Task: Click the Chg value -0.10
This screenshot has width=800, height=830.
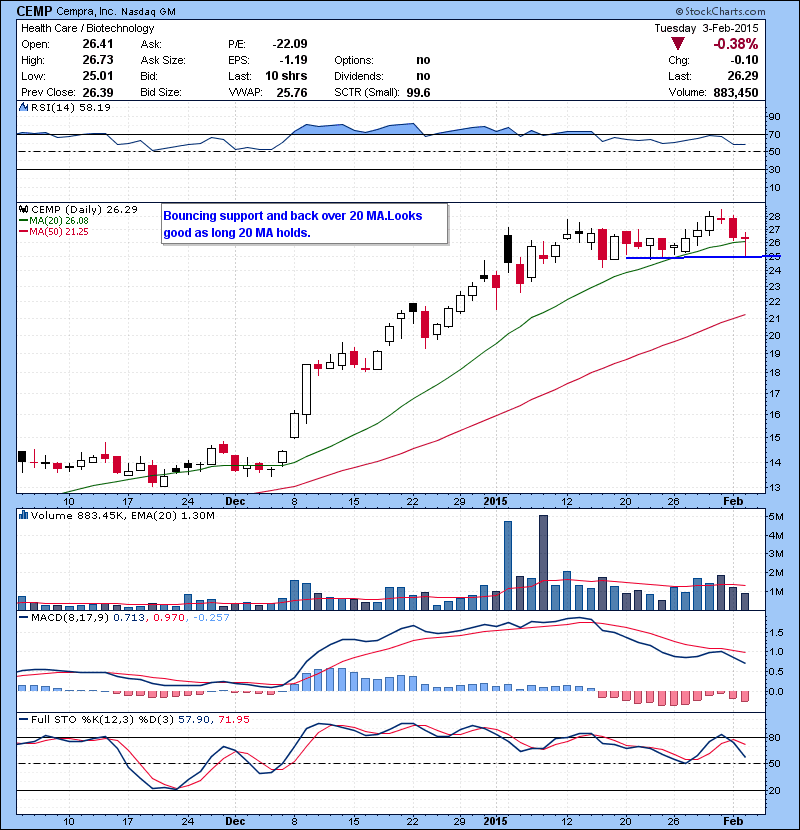Action: coord(745,60)
